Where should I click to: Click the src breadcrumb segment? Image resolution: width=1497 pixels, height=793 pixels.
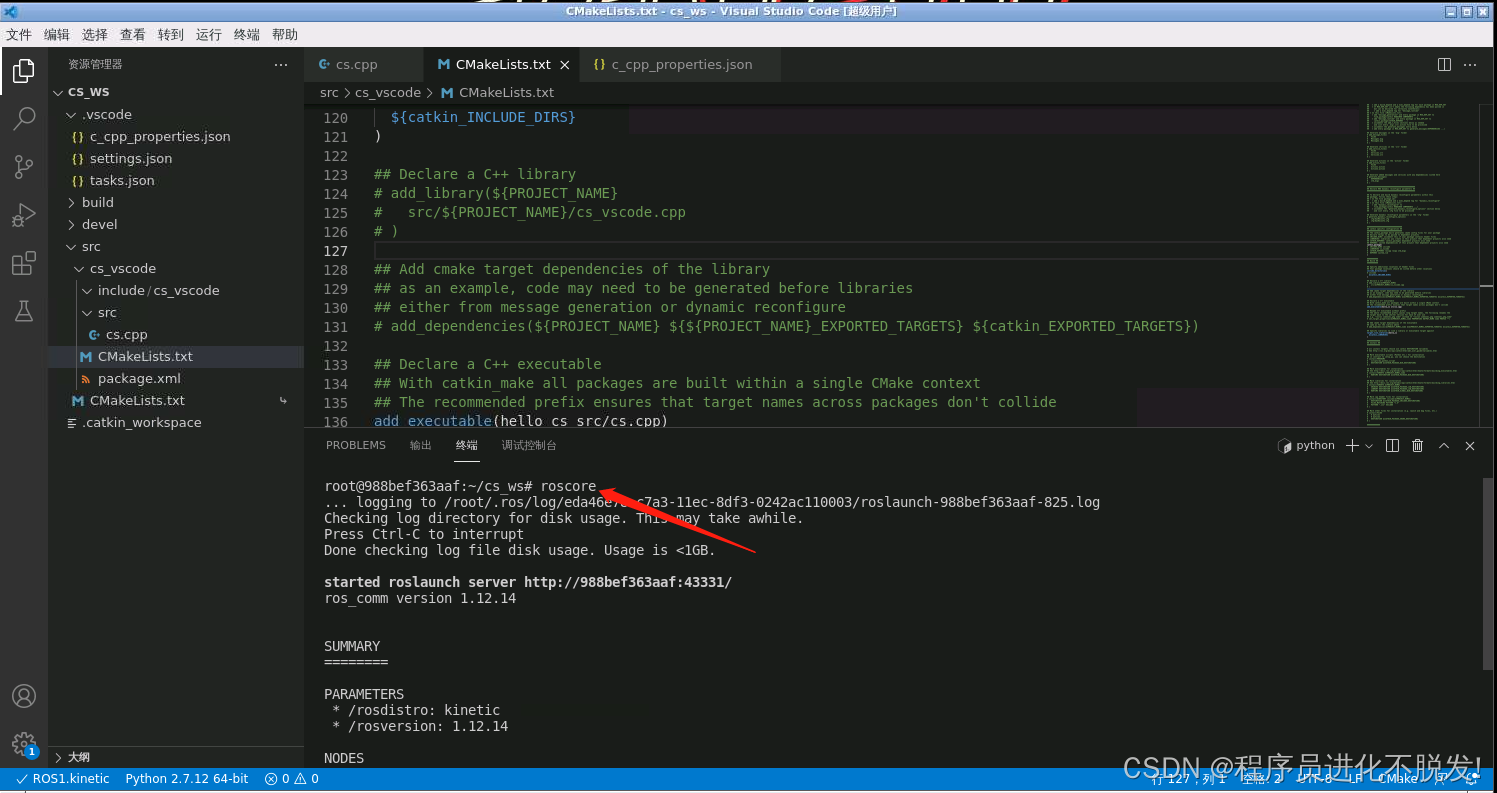click(x=329, y=92)
